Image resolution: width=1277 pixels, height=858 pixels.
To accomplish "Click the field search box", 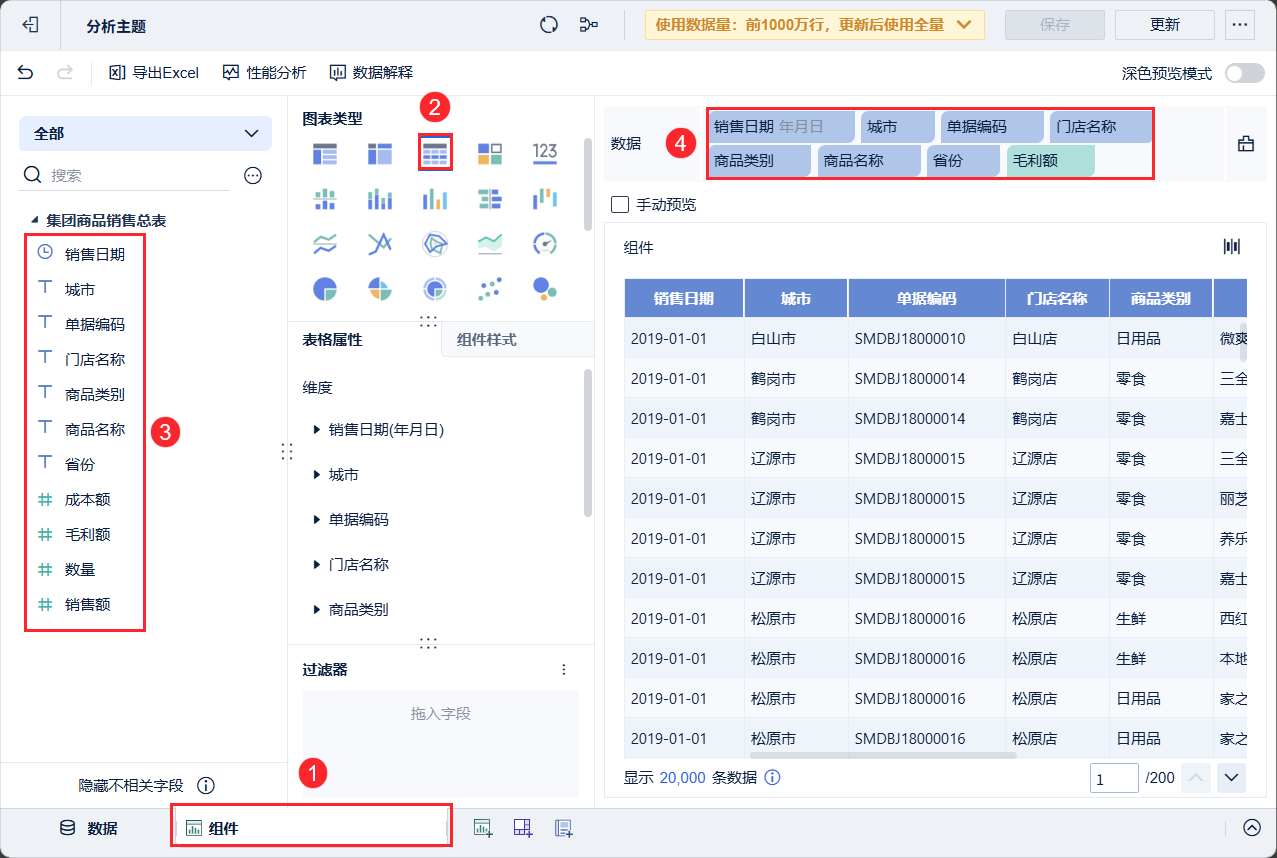I will click(127, 175).
